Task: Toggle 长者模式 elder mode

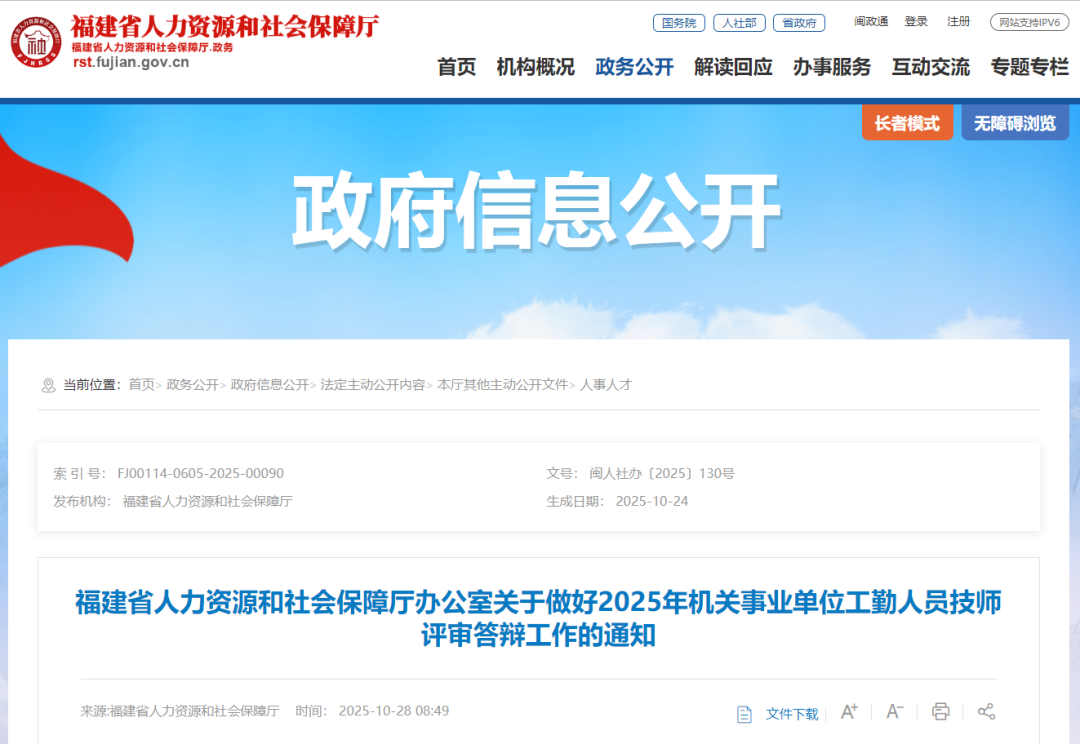Action: [907, 123]
